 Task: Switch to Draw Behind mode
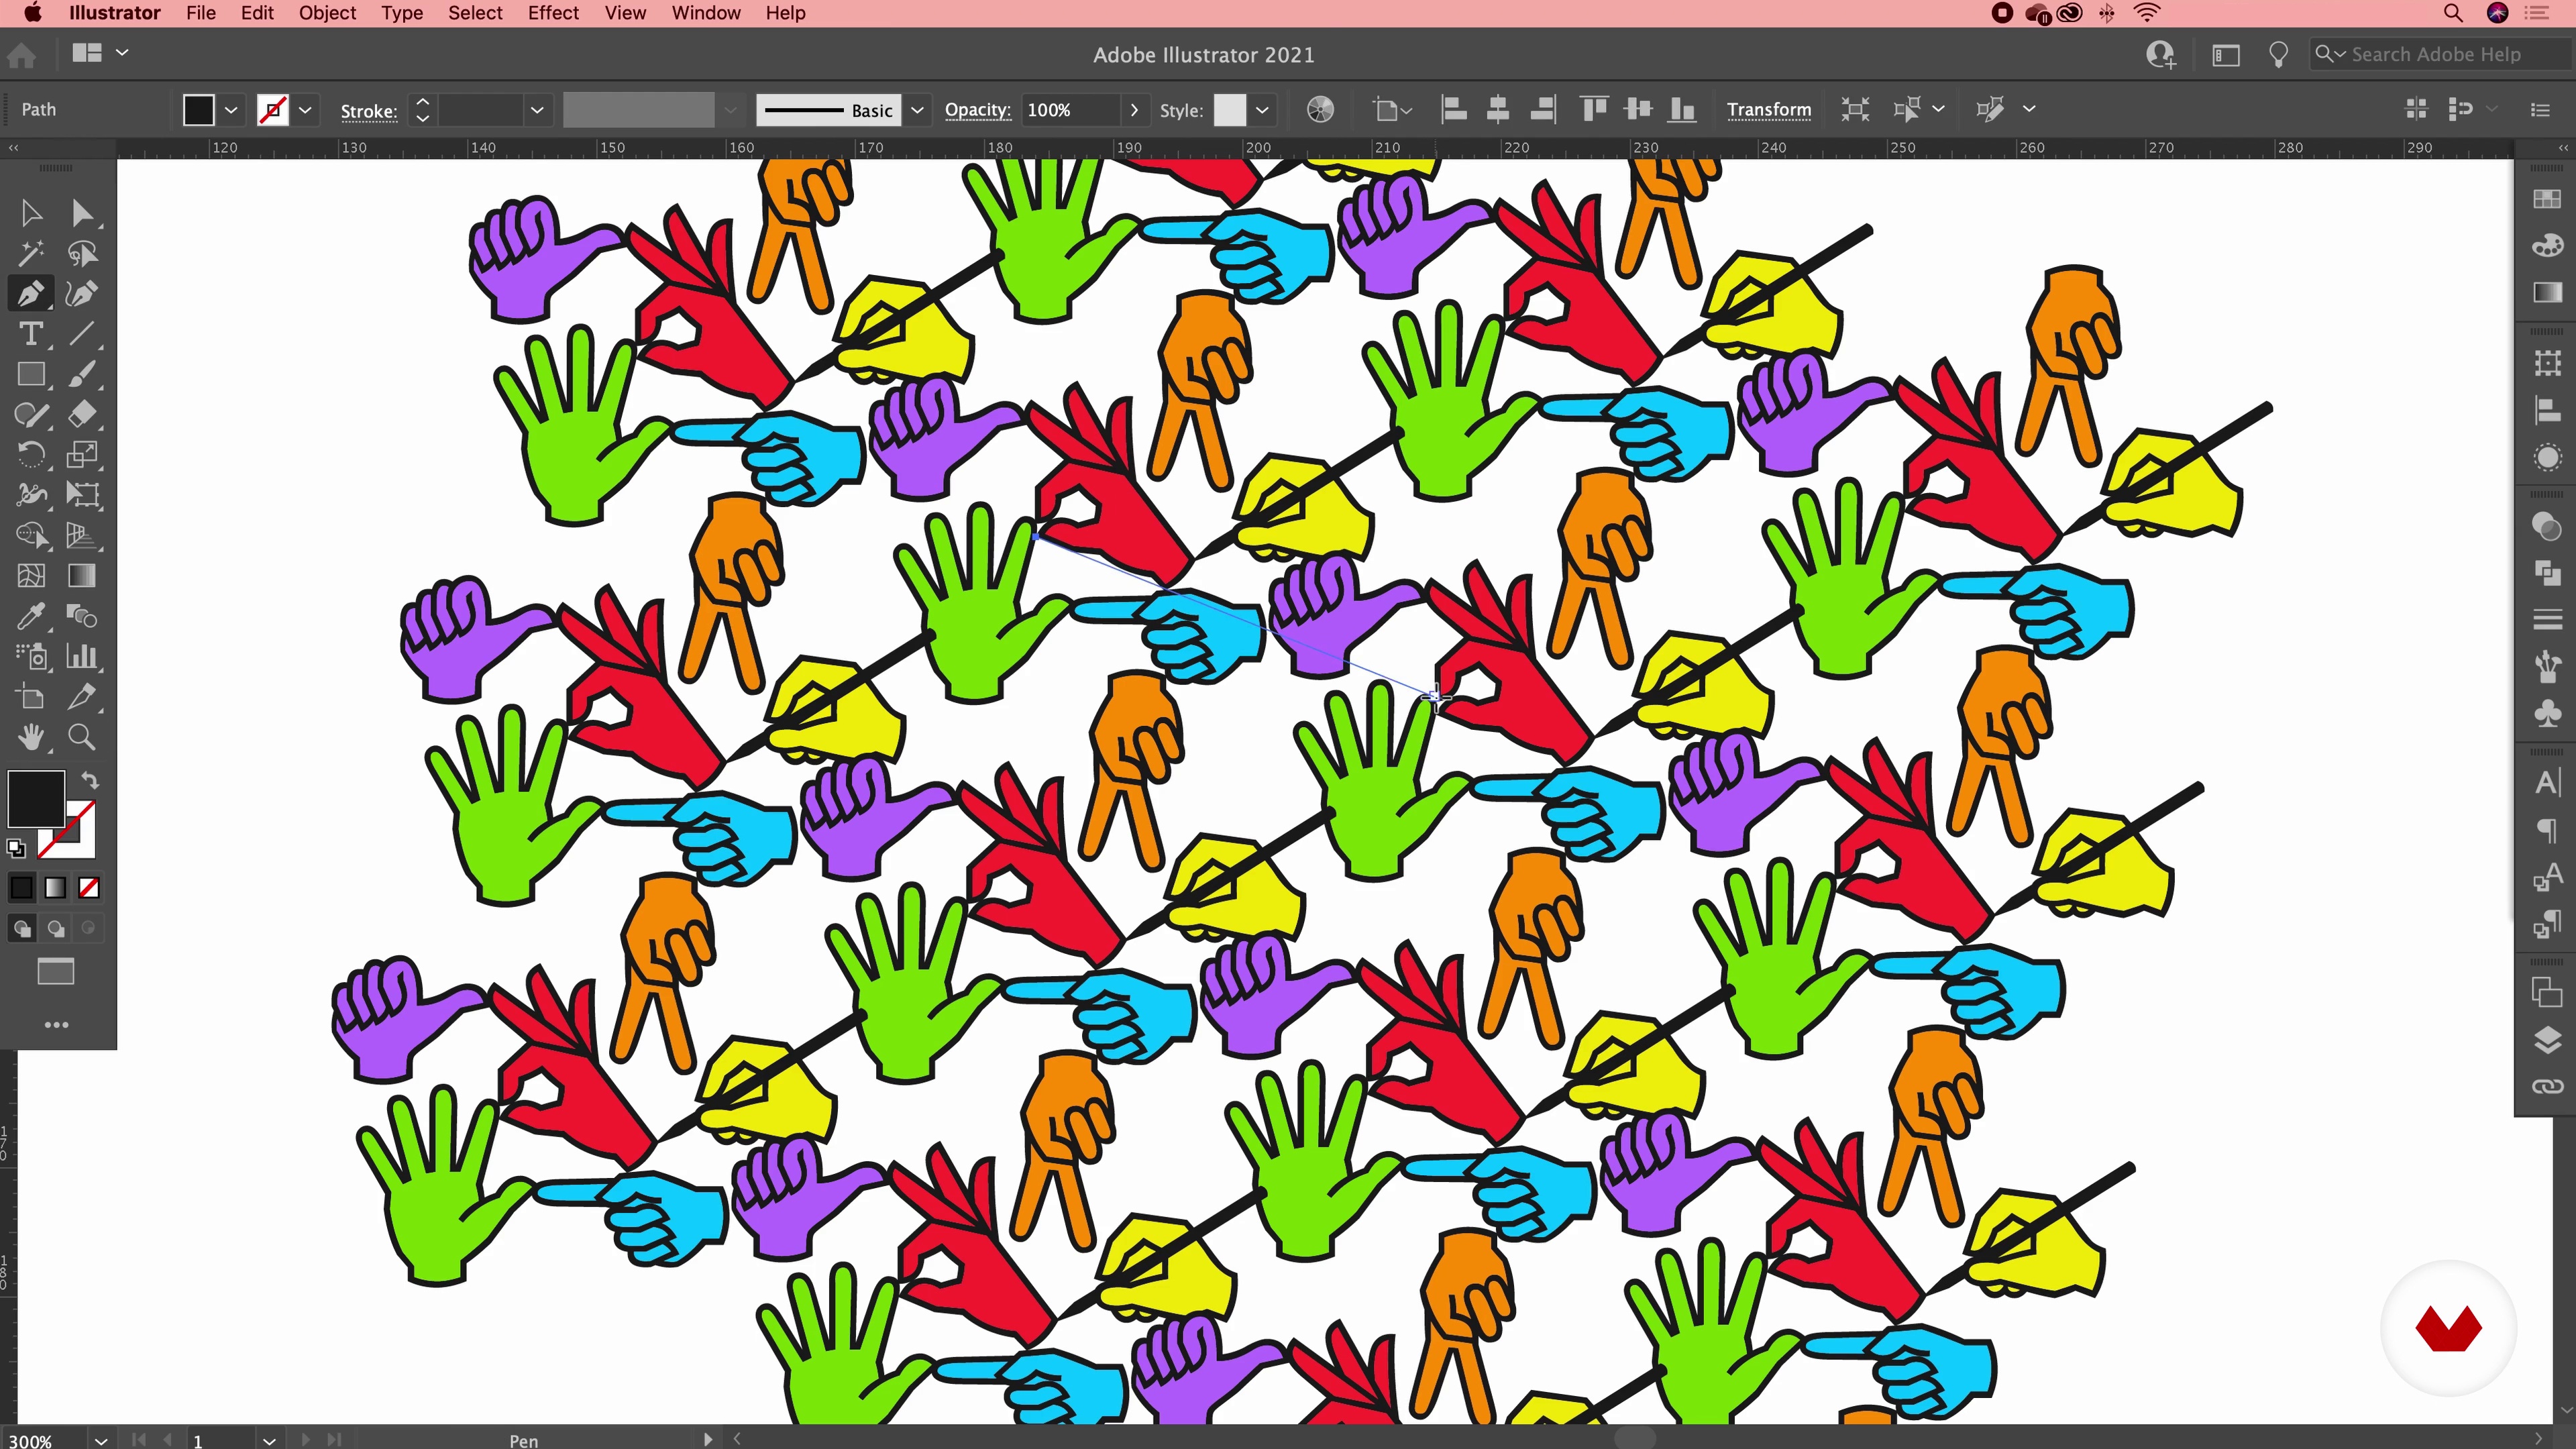tap(55, 929)
